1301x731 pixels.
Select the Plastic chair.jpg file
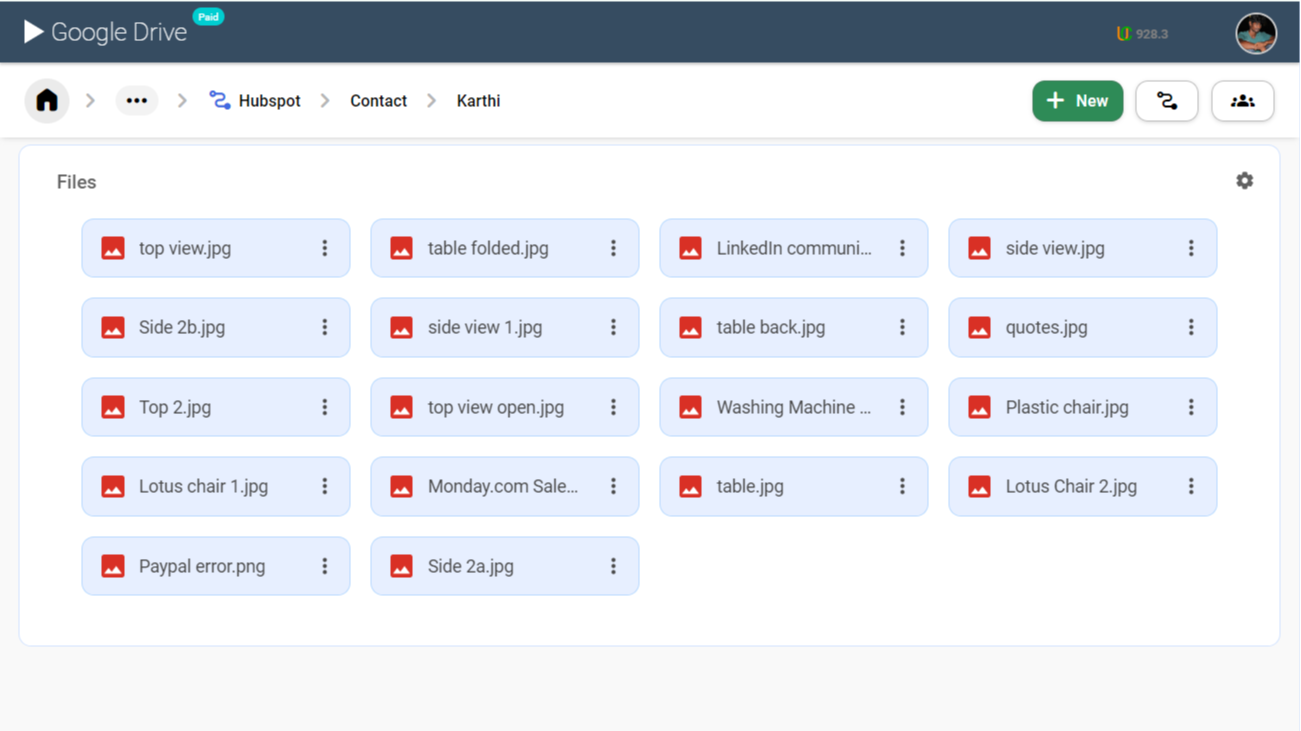1066,407
